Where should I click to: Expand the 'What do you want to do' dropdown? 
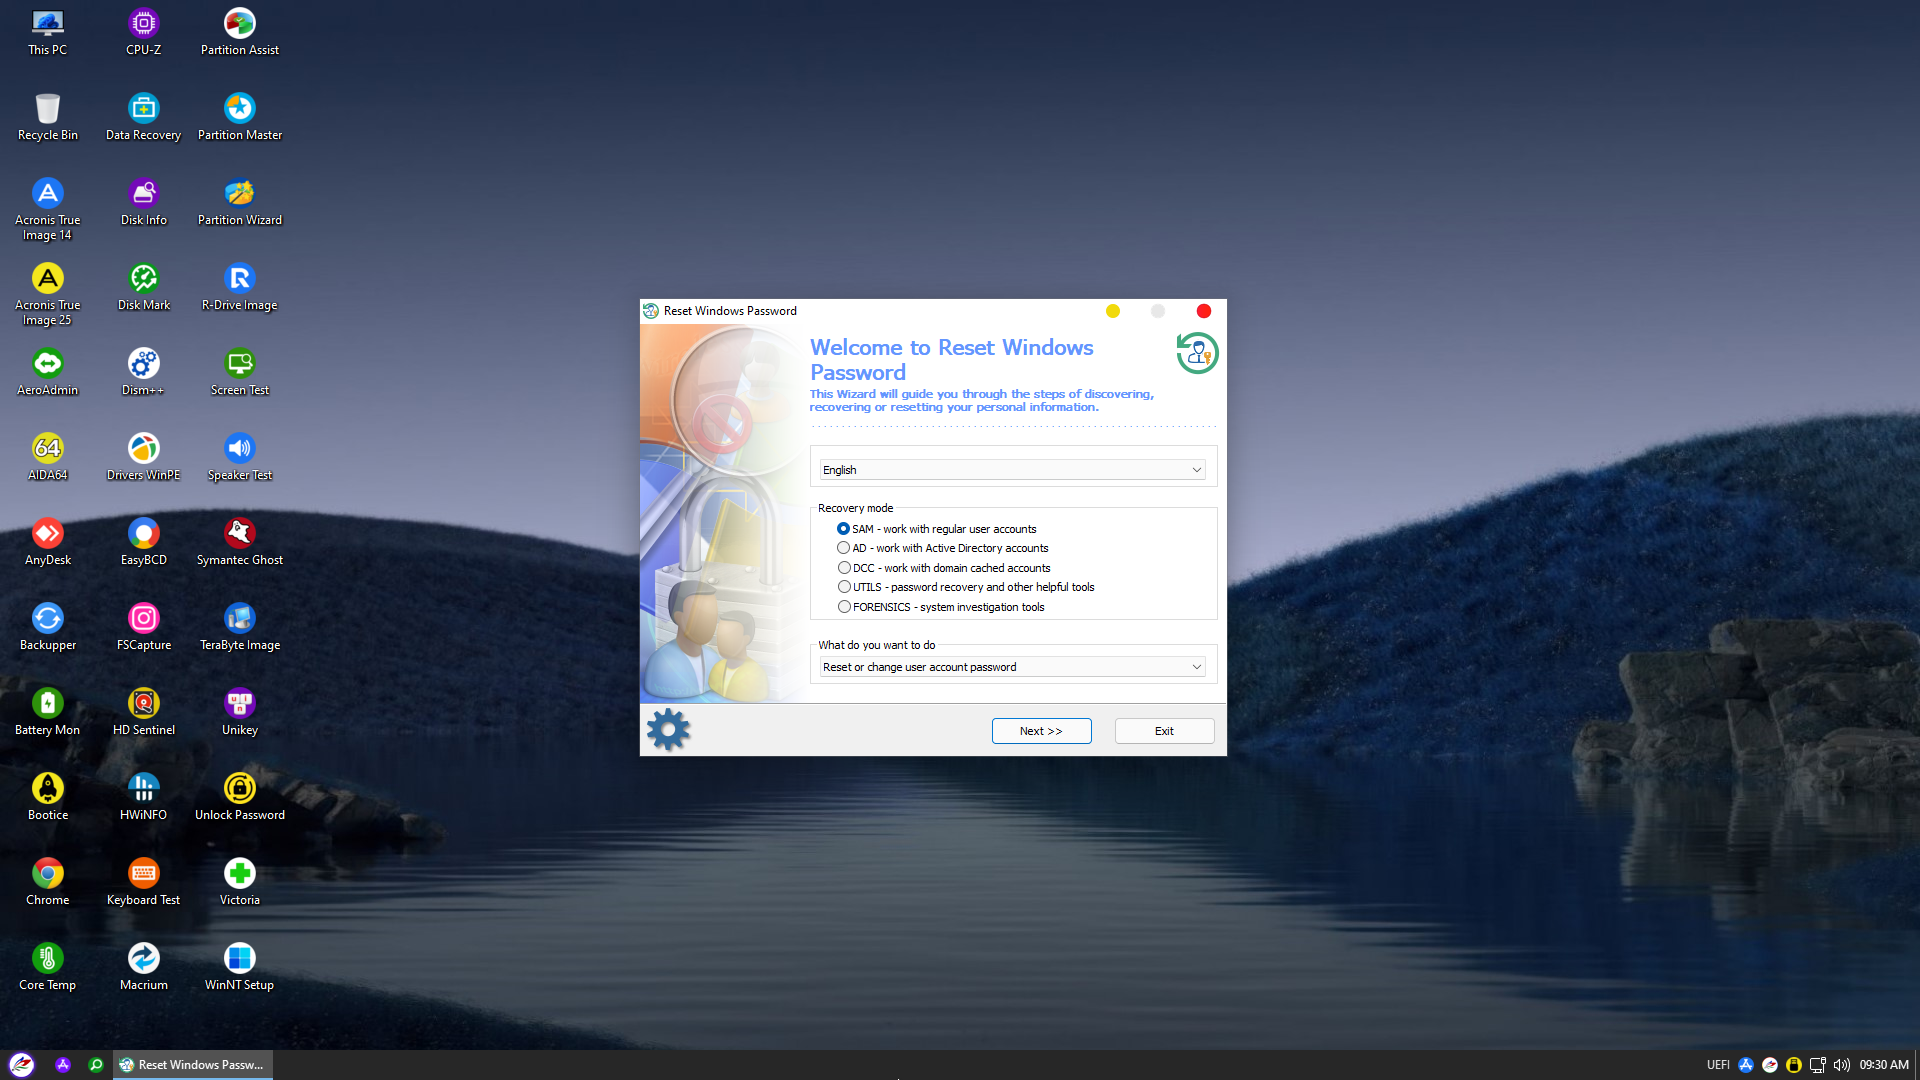(x=1012, y=667)
